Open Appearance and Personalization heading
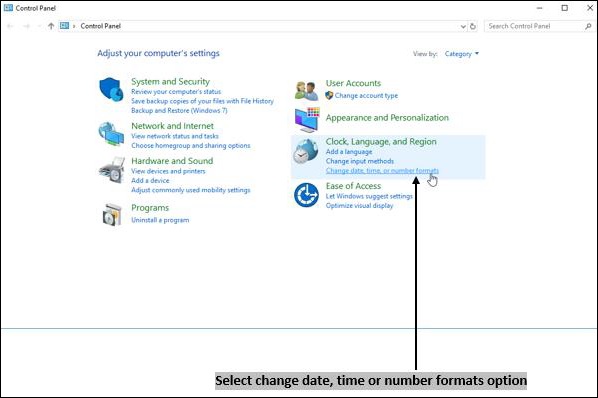Screen dimensions: 598x398 click(x=387, y=118)
